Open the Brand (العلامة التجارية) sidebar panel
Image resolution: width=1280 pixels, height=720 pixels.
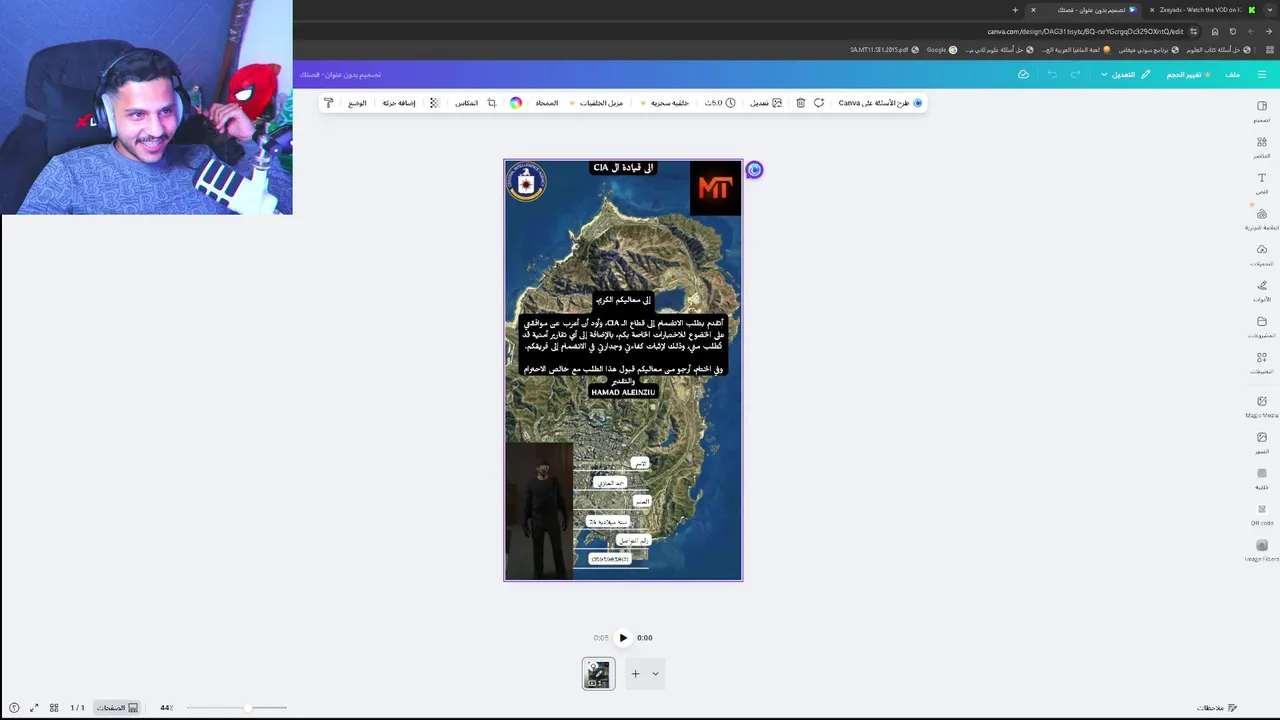(1262, 219)
